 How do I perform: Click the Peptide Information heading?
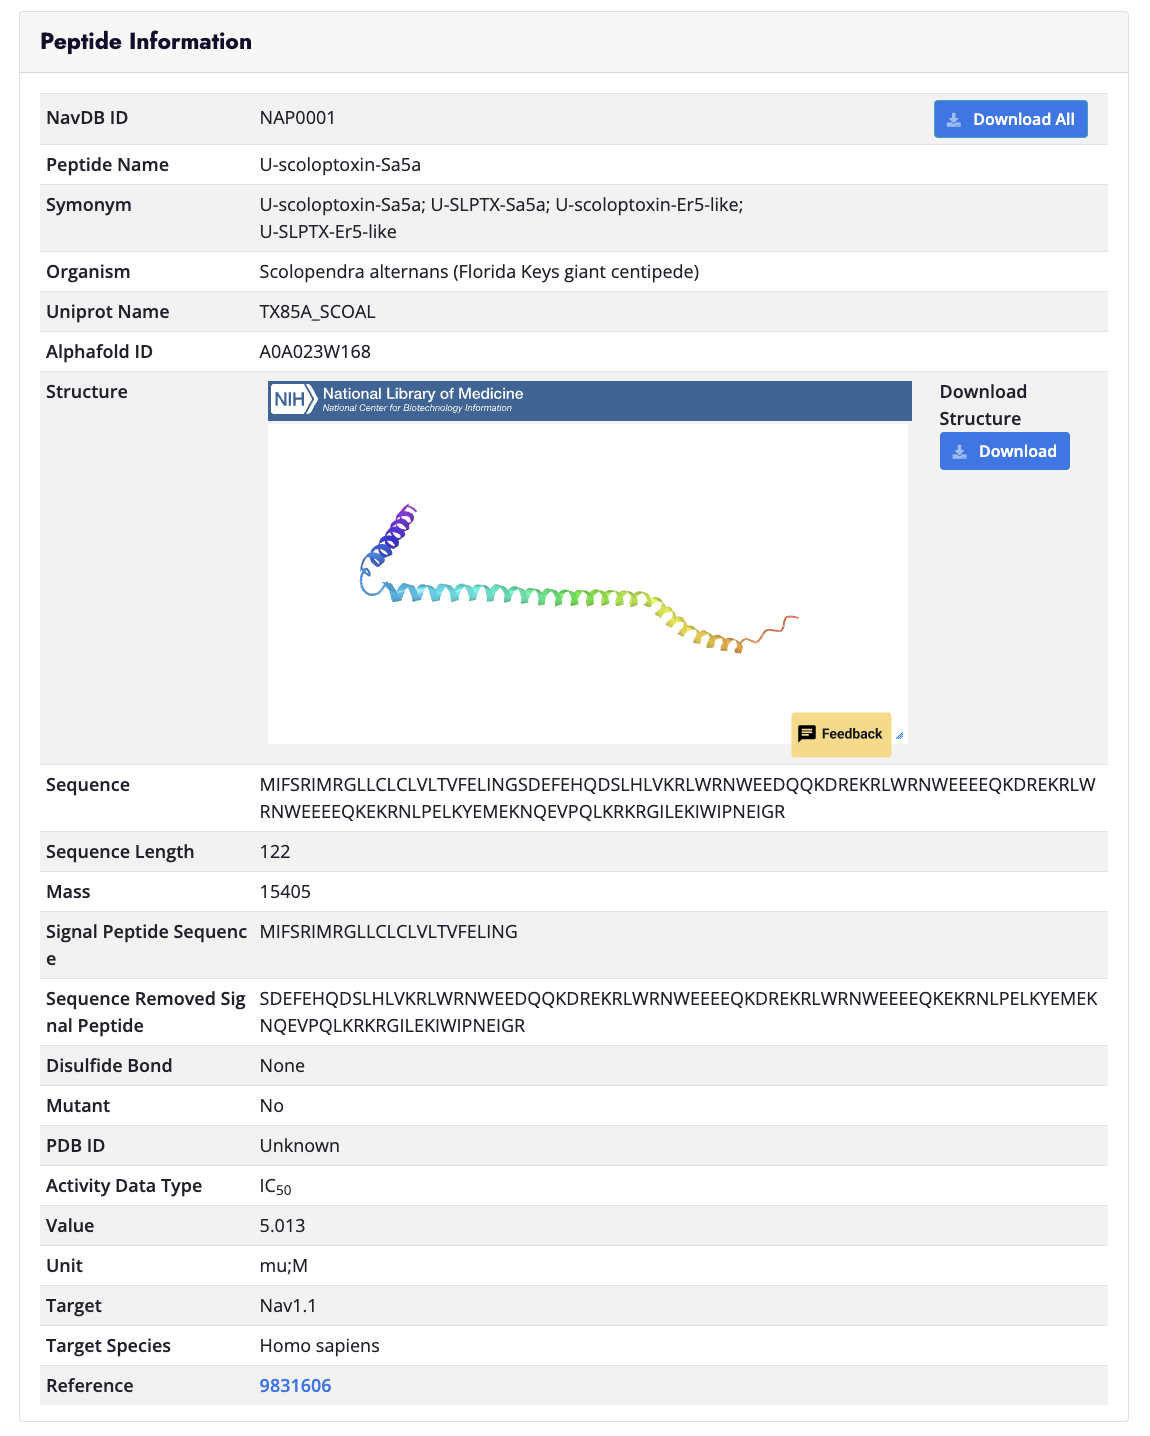[146, 42]
